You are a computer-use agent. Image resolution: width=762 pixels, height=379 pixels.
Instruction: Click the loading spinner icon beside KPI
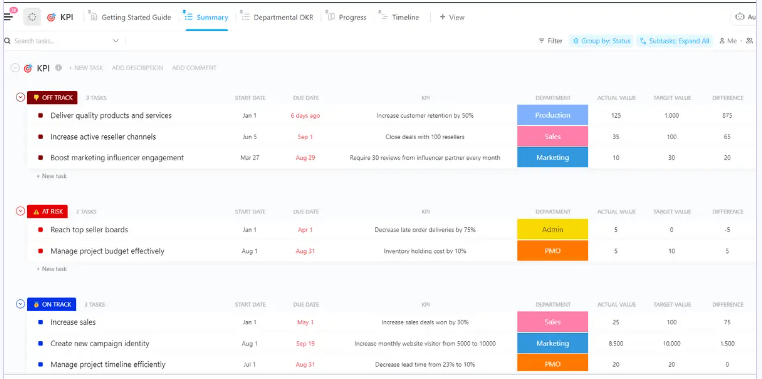coord(32,17)
